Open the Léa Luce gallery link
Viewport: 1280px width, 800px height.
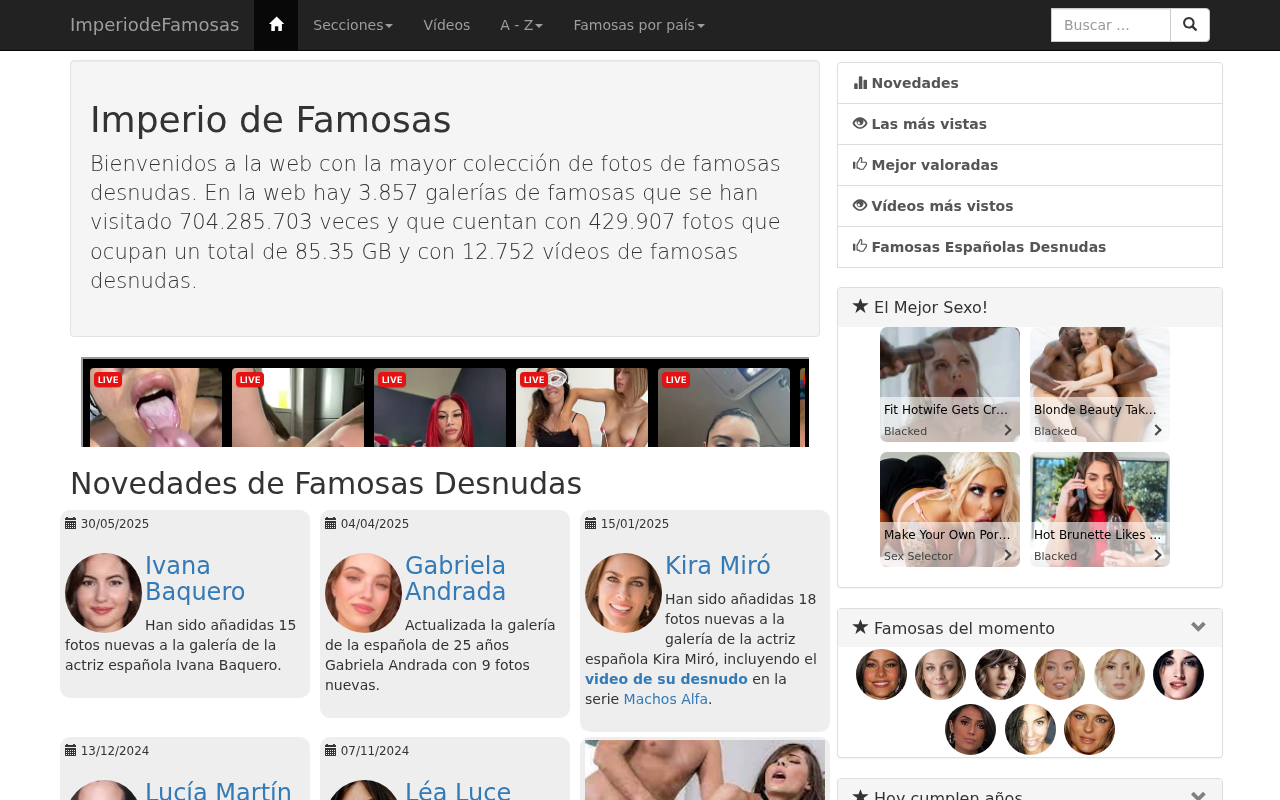pyautogui.click(x=458, y=792)
